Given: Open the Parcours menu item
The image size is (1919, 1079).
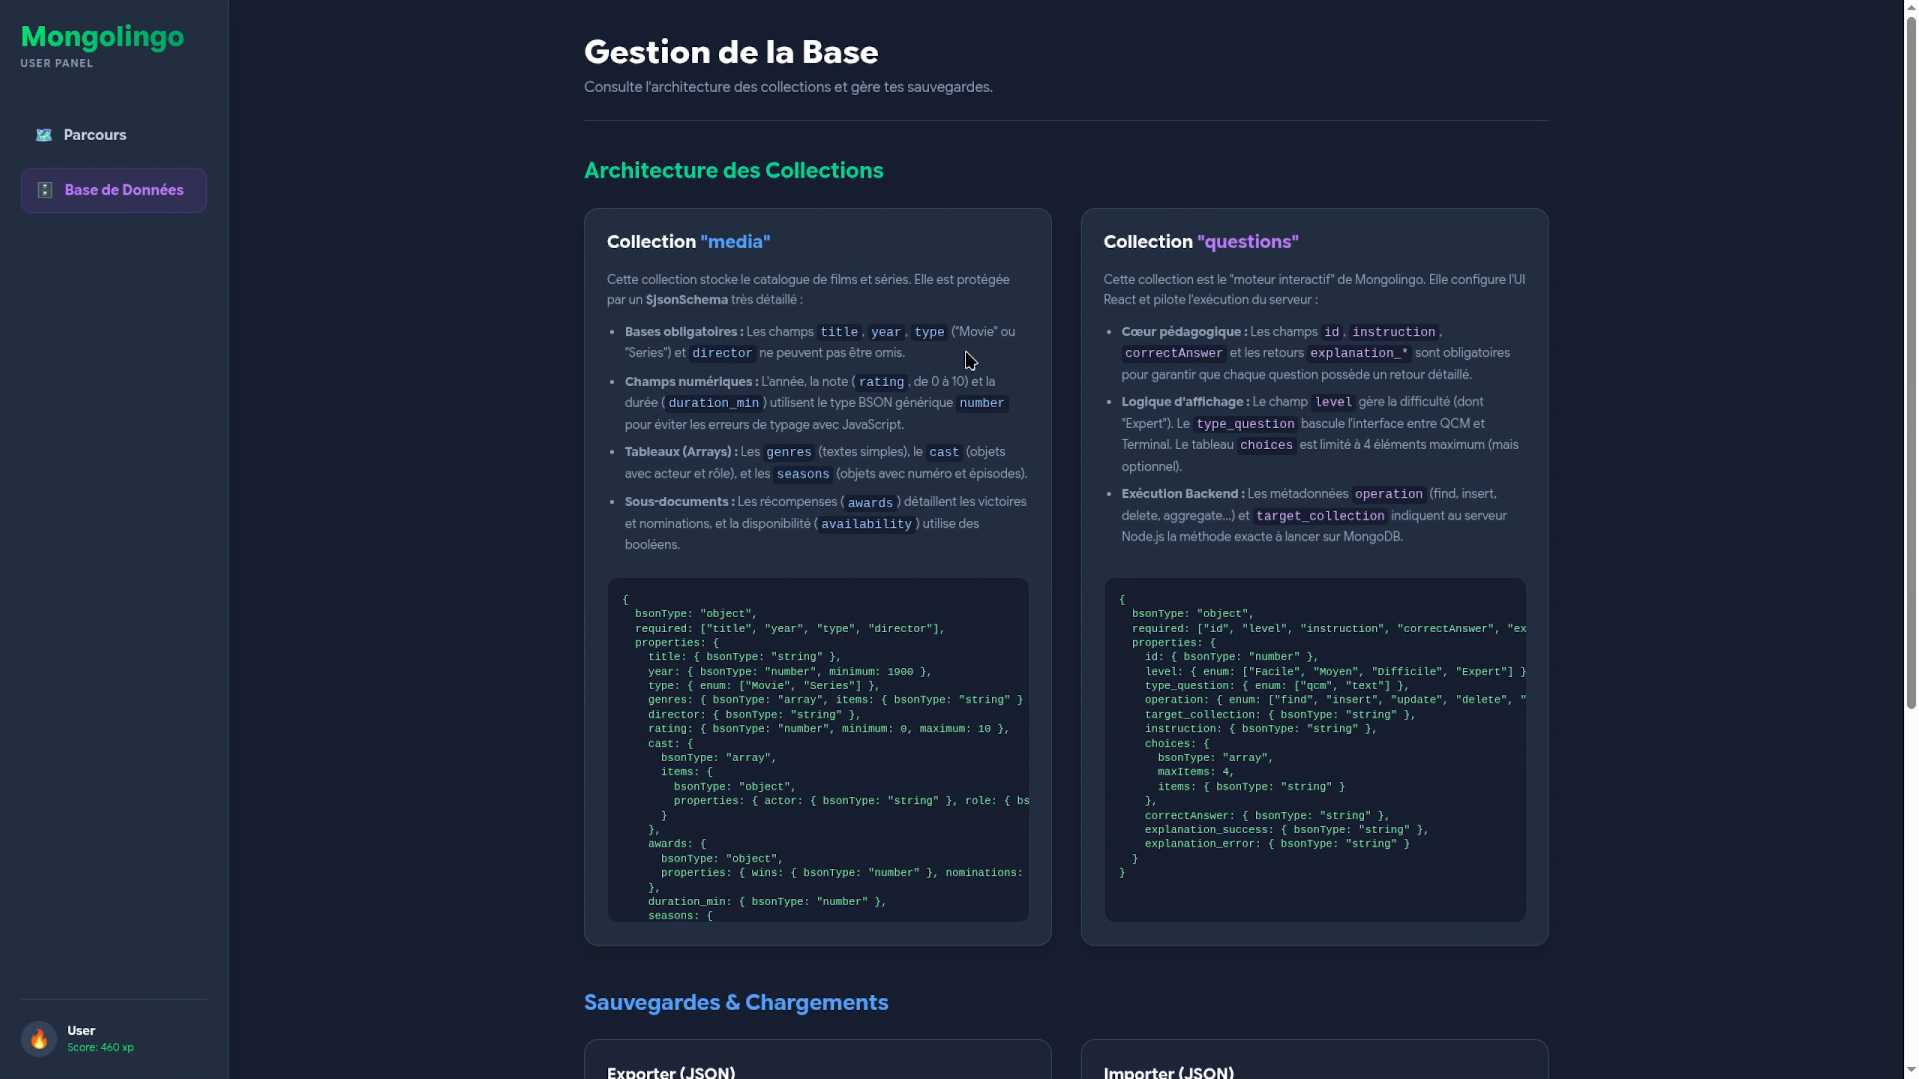Looking at the screenshot, I should click(x=113, y=135).
